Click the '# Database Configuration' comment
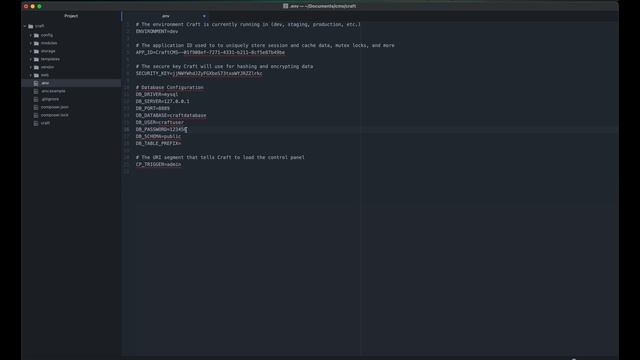Viewport: 640px width, 360px height. 169,87
